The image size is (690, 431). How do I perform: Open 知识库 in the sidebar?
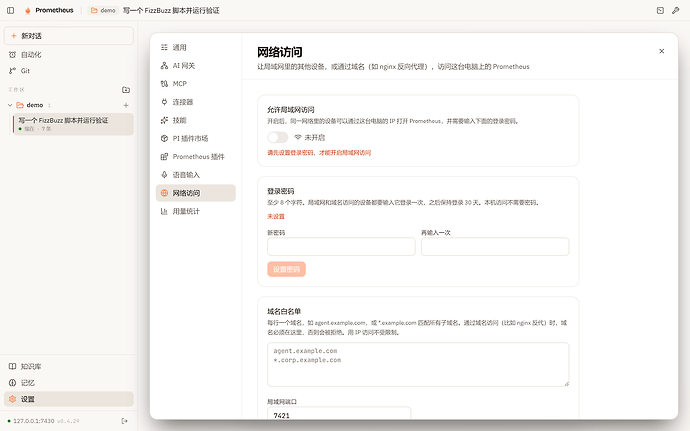click(69, 366)
